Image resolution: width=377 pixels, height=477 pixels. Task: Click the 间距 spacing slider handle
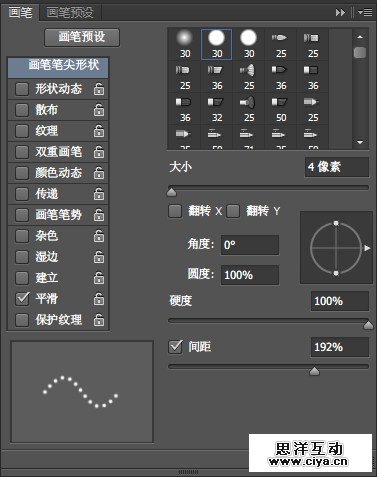click(x=314, y=371)
